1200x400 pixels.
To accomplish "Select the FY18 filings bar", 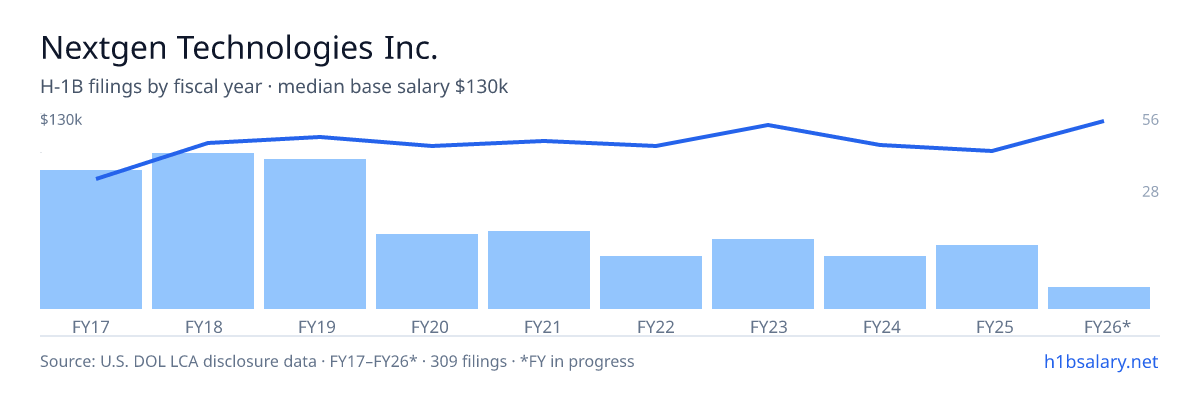I will coord(203,231).
